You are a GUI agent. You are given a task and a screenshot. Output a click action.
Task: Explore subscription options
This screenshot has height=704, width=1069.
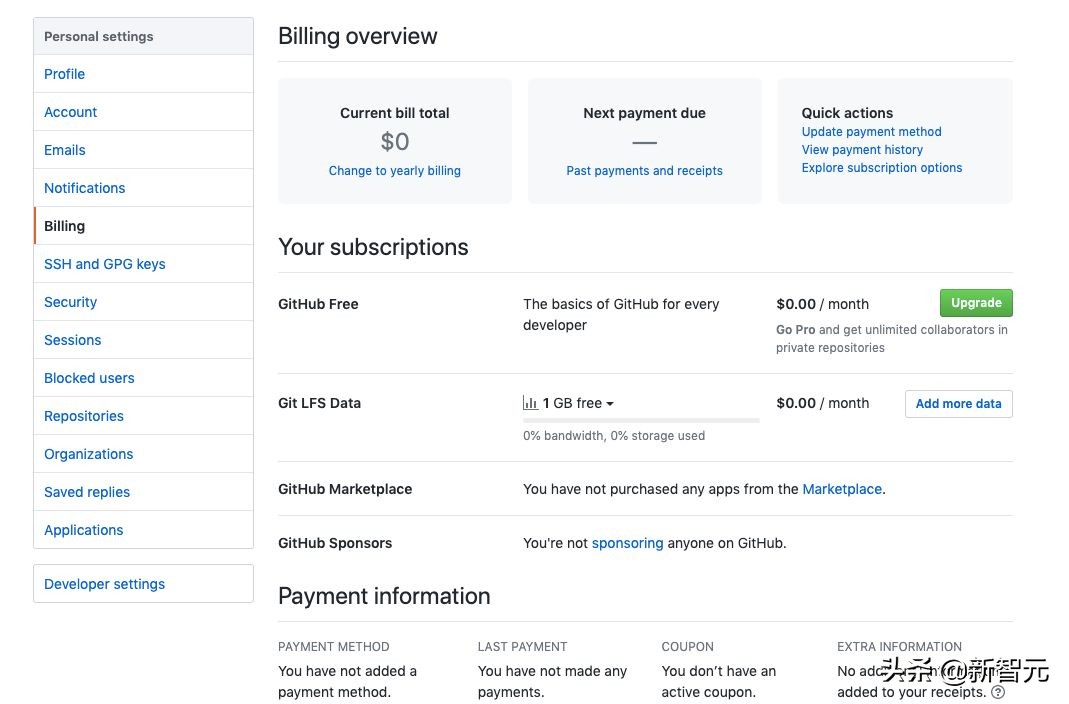tap(881, 167)
